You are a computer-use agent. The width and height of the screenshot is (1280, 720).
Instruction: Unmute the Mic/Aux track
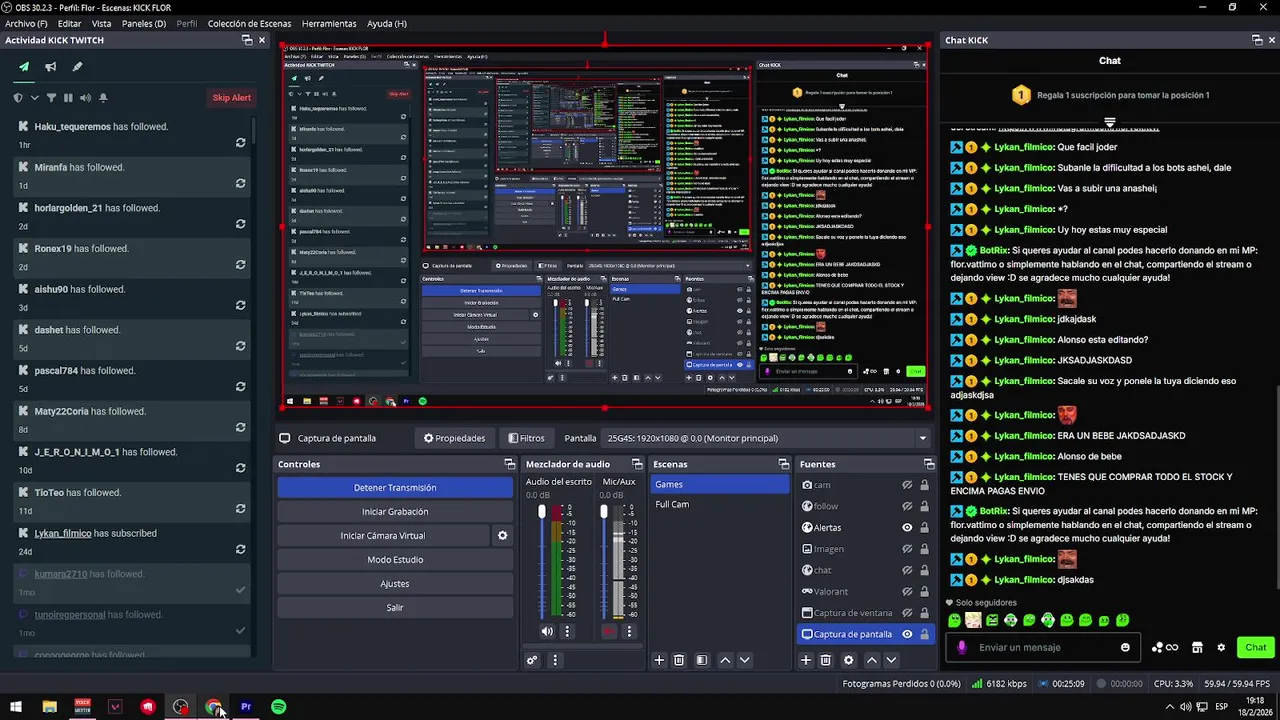pos(609,631)
